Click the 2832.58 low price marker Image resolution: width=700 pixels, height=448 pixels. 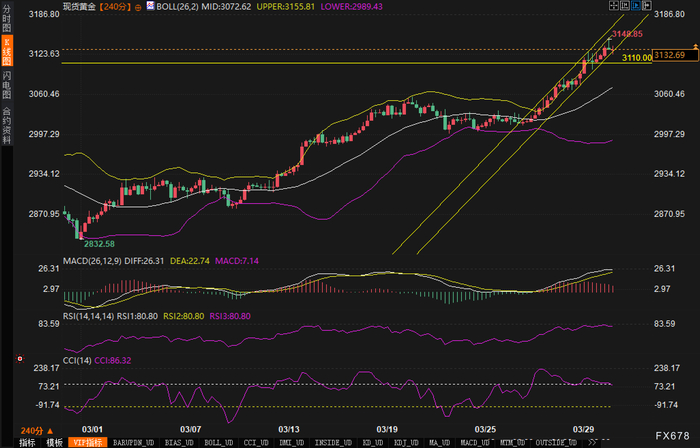[99, 244]
